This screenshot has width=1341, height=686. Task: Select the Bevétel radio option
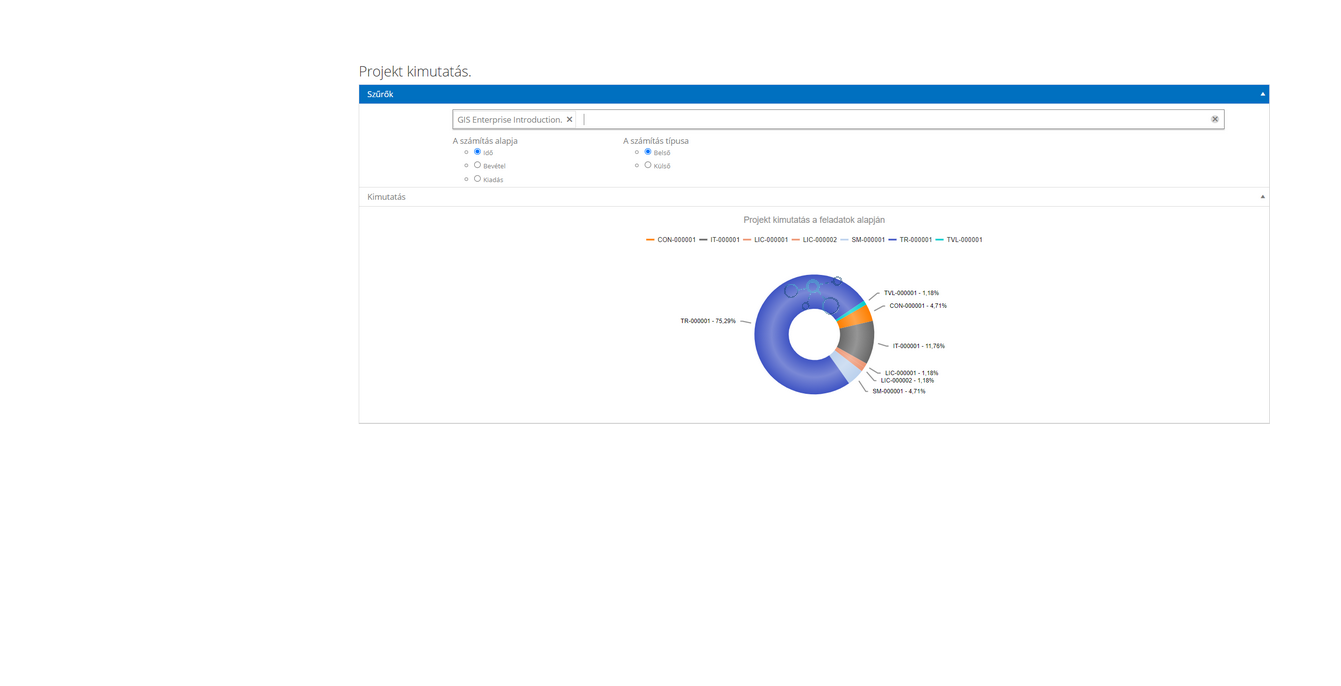point(477,165)
